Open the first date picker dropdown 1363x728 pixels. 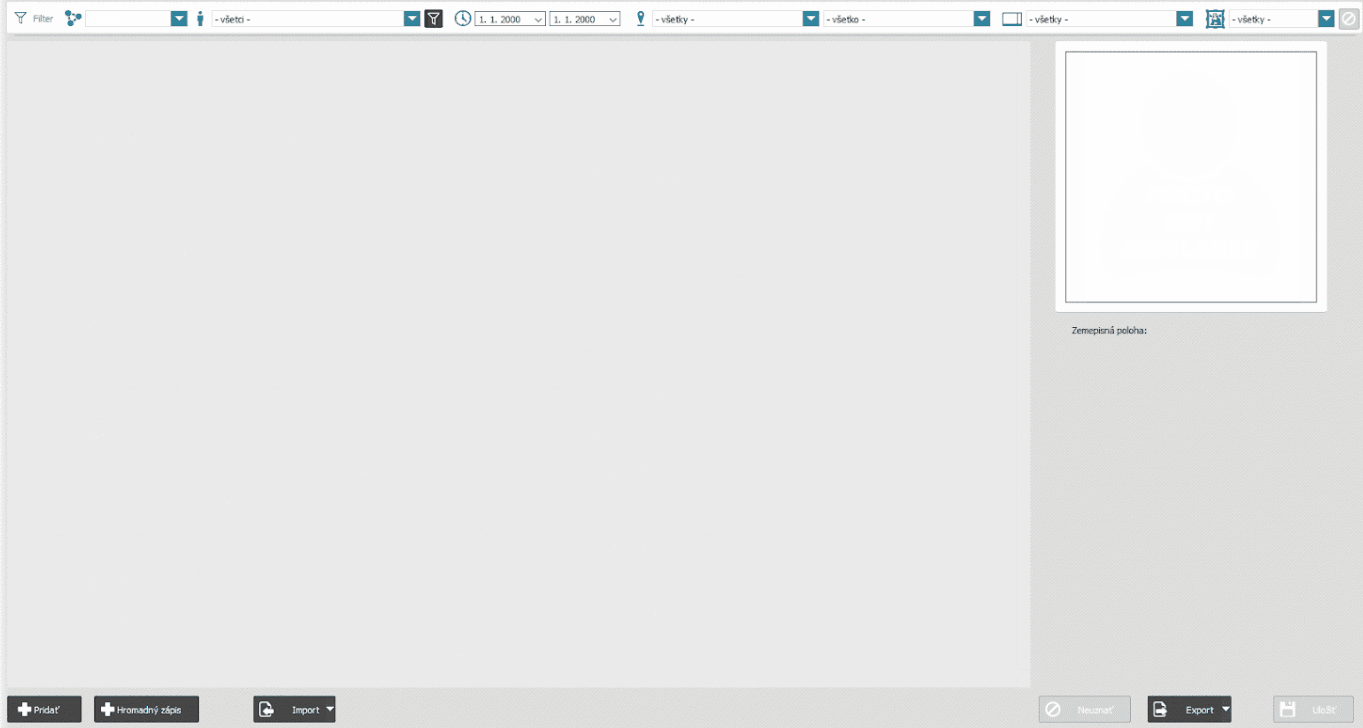[x=539, y=19]
